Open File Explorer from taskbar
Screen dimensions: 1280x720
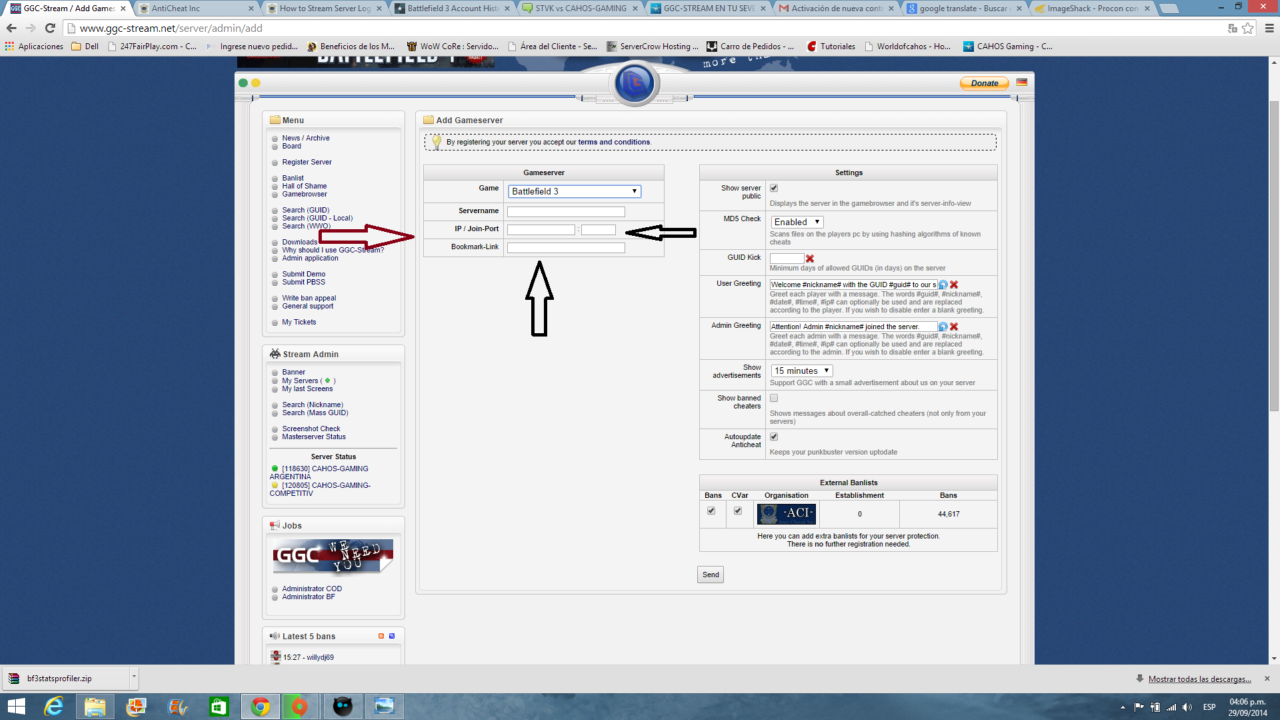(95, 707)
